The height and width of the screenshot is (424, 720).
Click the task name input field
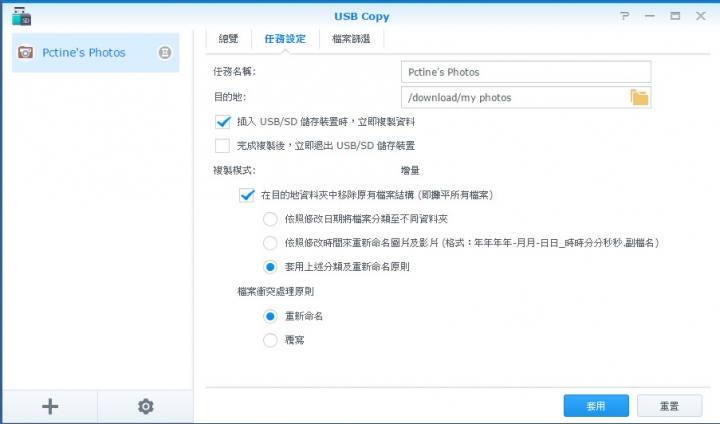click(526, 72)
